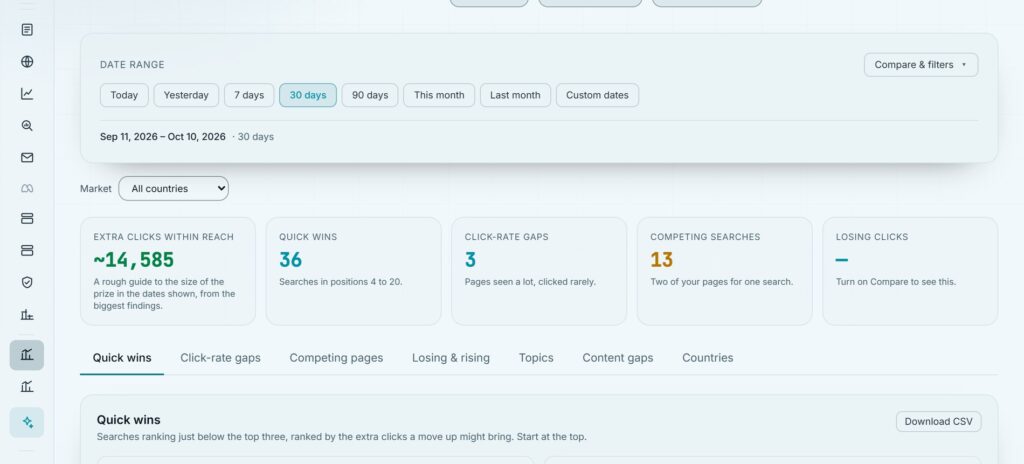
Task: Click the sparkle stars icon in sidebar
Action: [27, 422]
